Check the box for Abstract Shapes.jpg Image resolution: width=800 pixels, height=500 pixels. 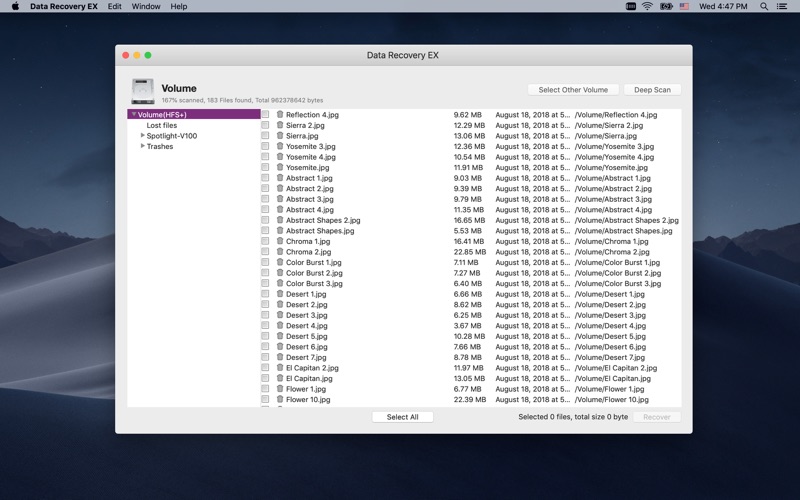point(265,231)
